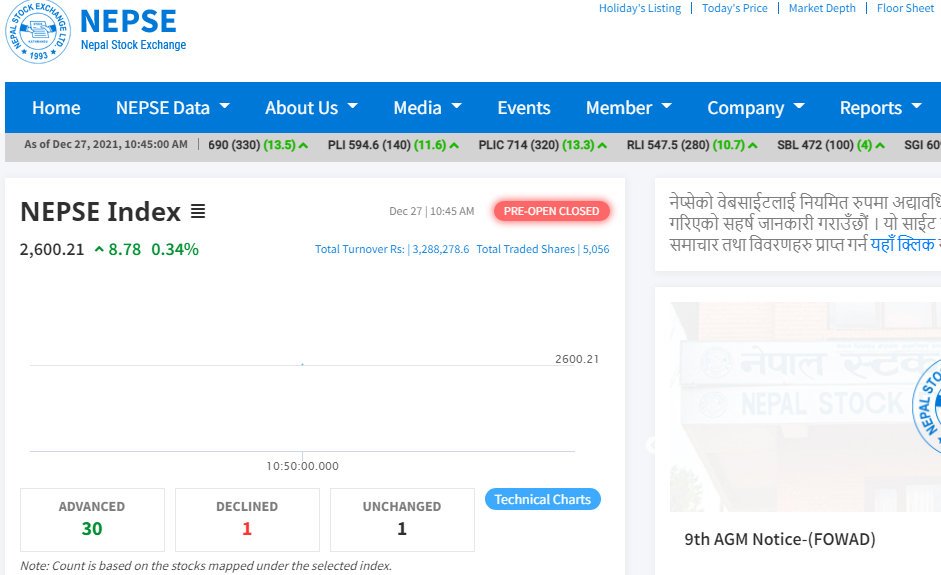Click the chart data point at 10:50
Viewport: 941px width, 575px height.
(x=302, y=364)
